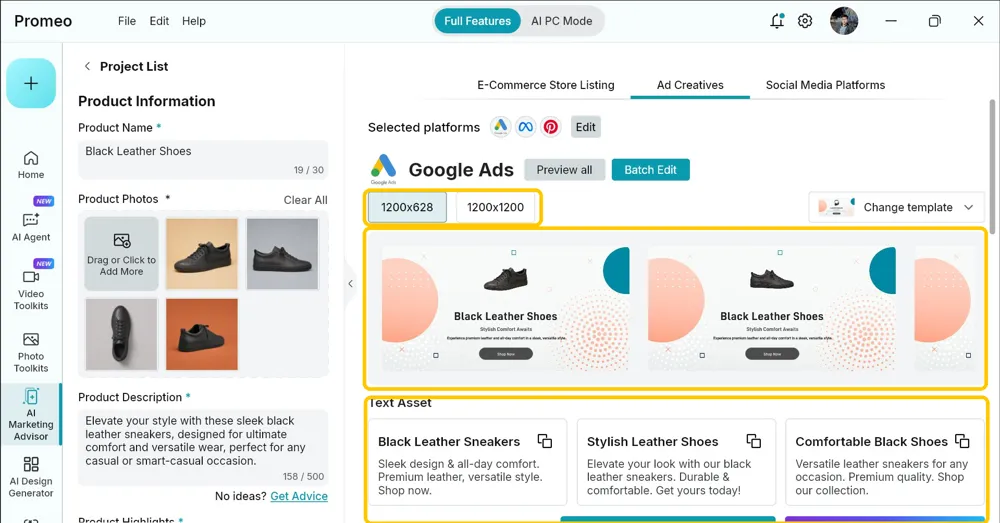
Task: Open the Change template dropdown
Action: point(897,207)
